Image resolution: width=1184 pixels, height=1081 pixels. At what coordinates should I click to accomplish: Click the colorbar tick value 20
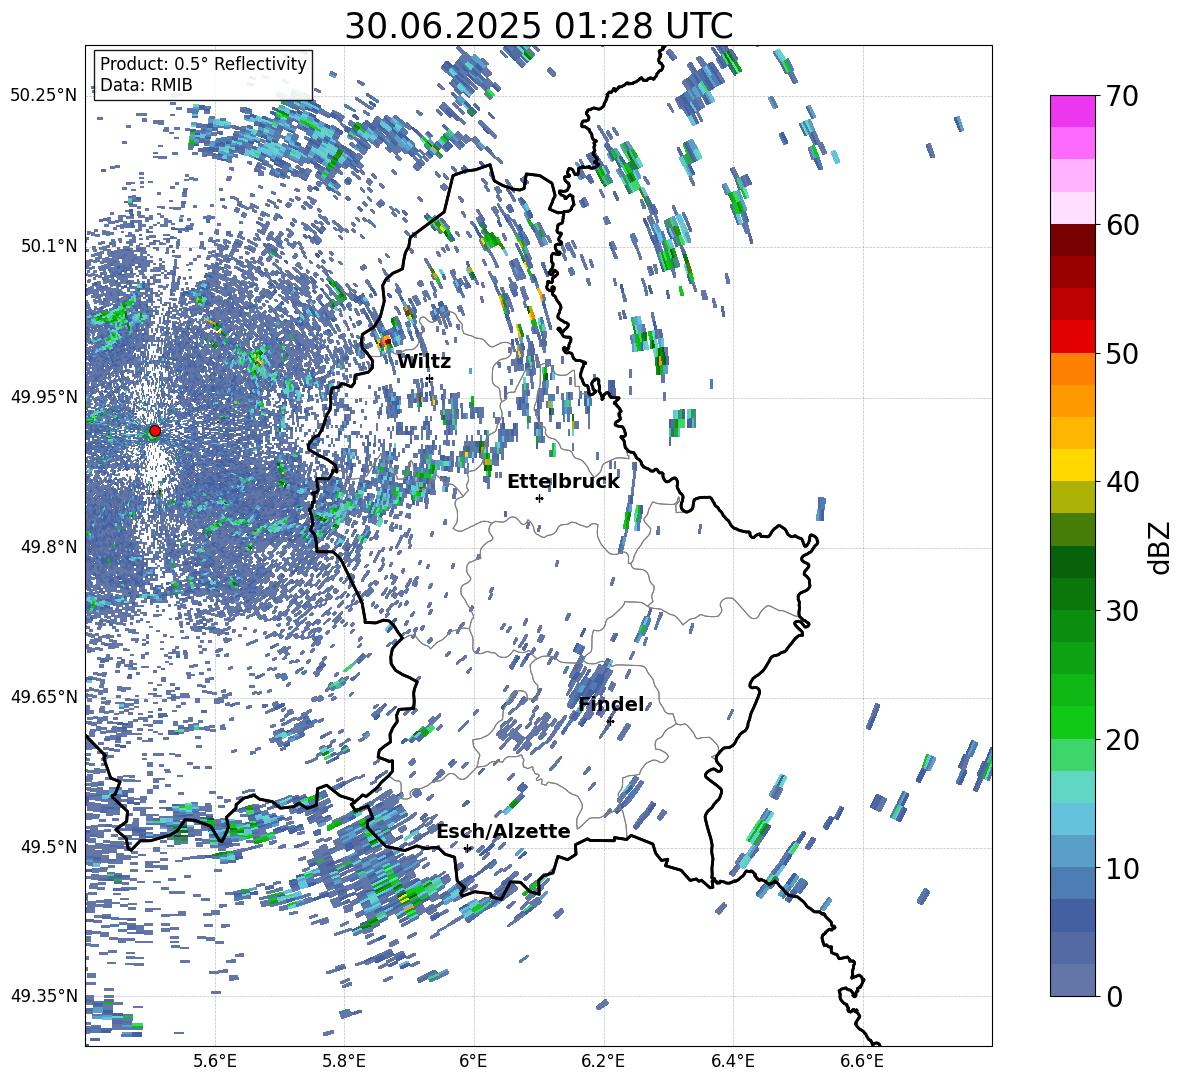[x=1122, y=739]
